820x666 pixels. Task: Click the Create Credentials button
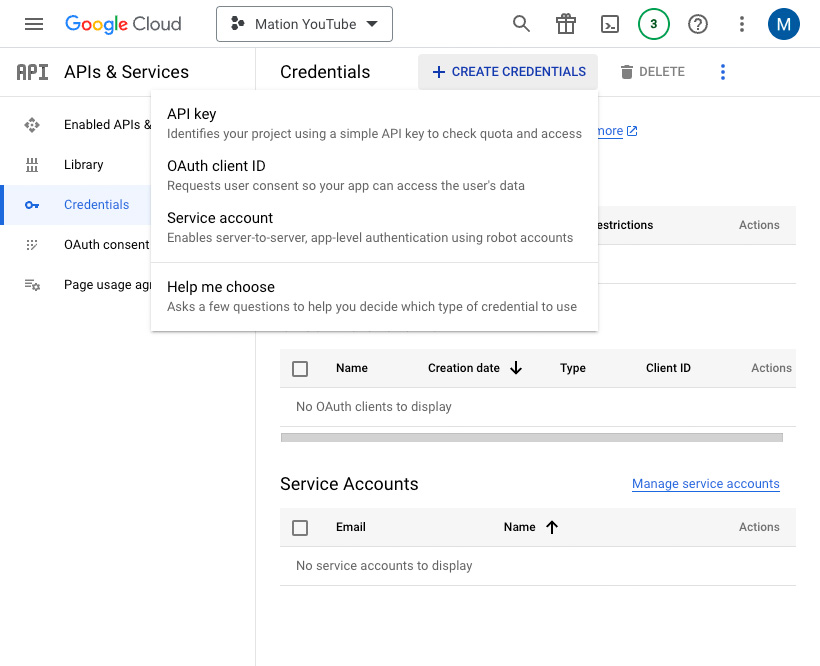508,72
